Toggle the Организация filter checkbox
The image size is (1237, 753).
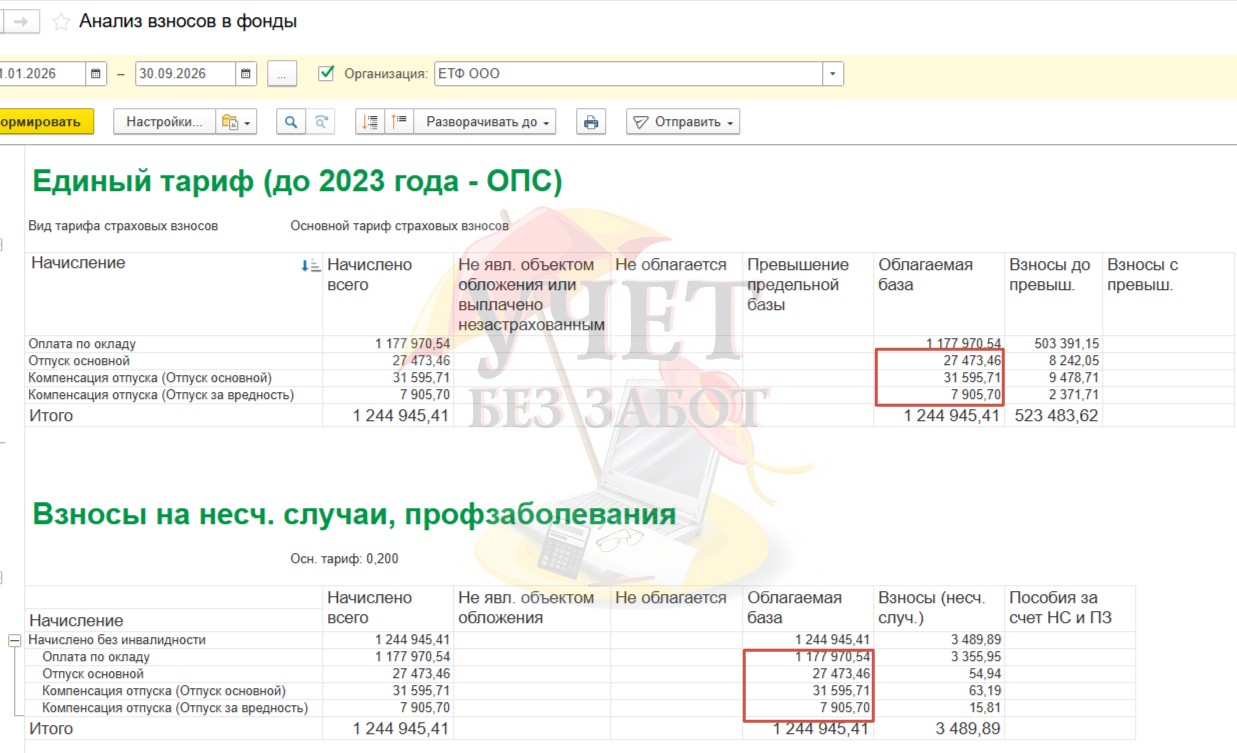click(x=325, y=73)
